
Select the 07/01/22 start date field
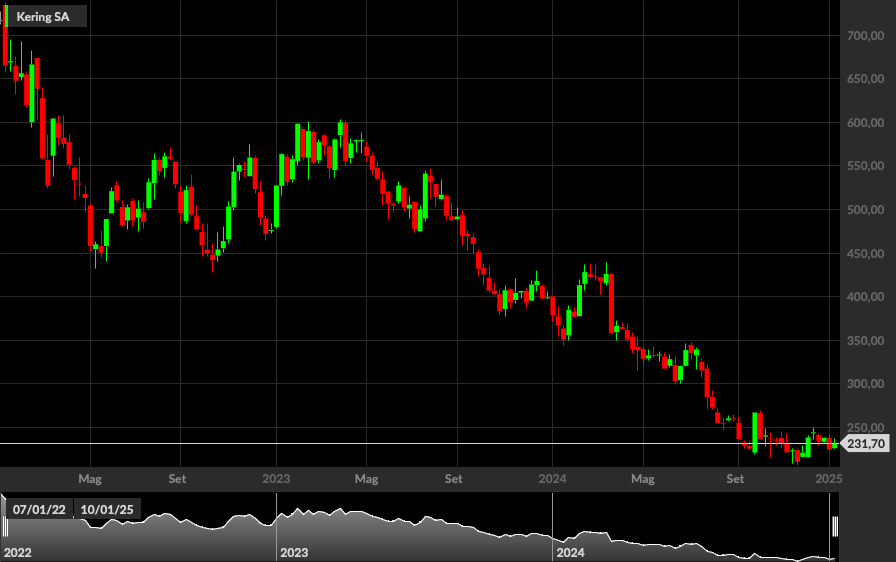click(39, 509)
